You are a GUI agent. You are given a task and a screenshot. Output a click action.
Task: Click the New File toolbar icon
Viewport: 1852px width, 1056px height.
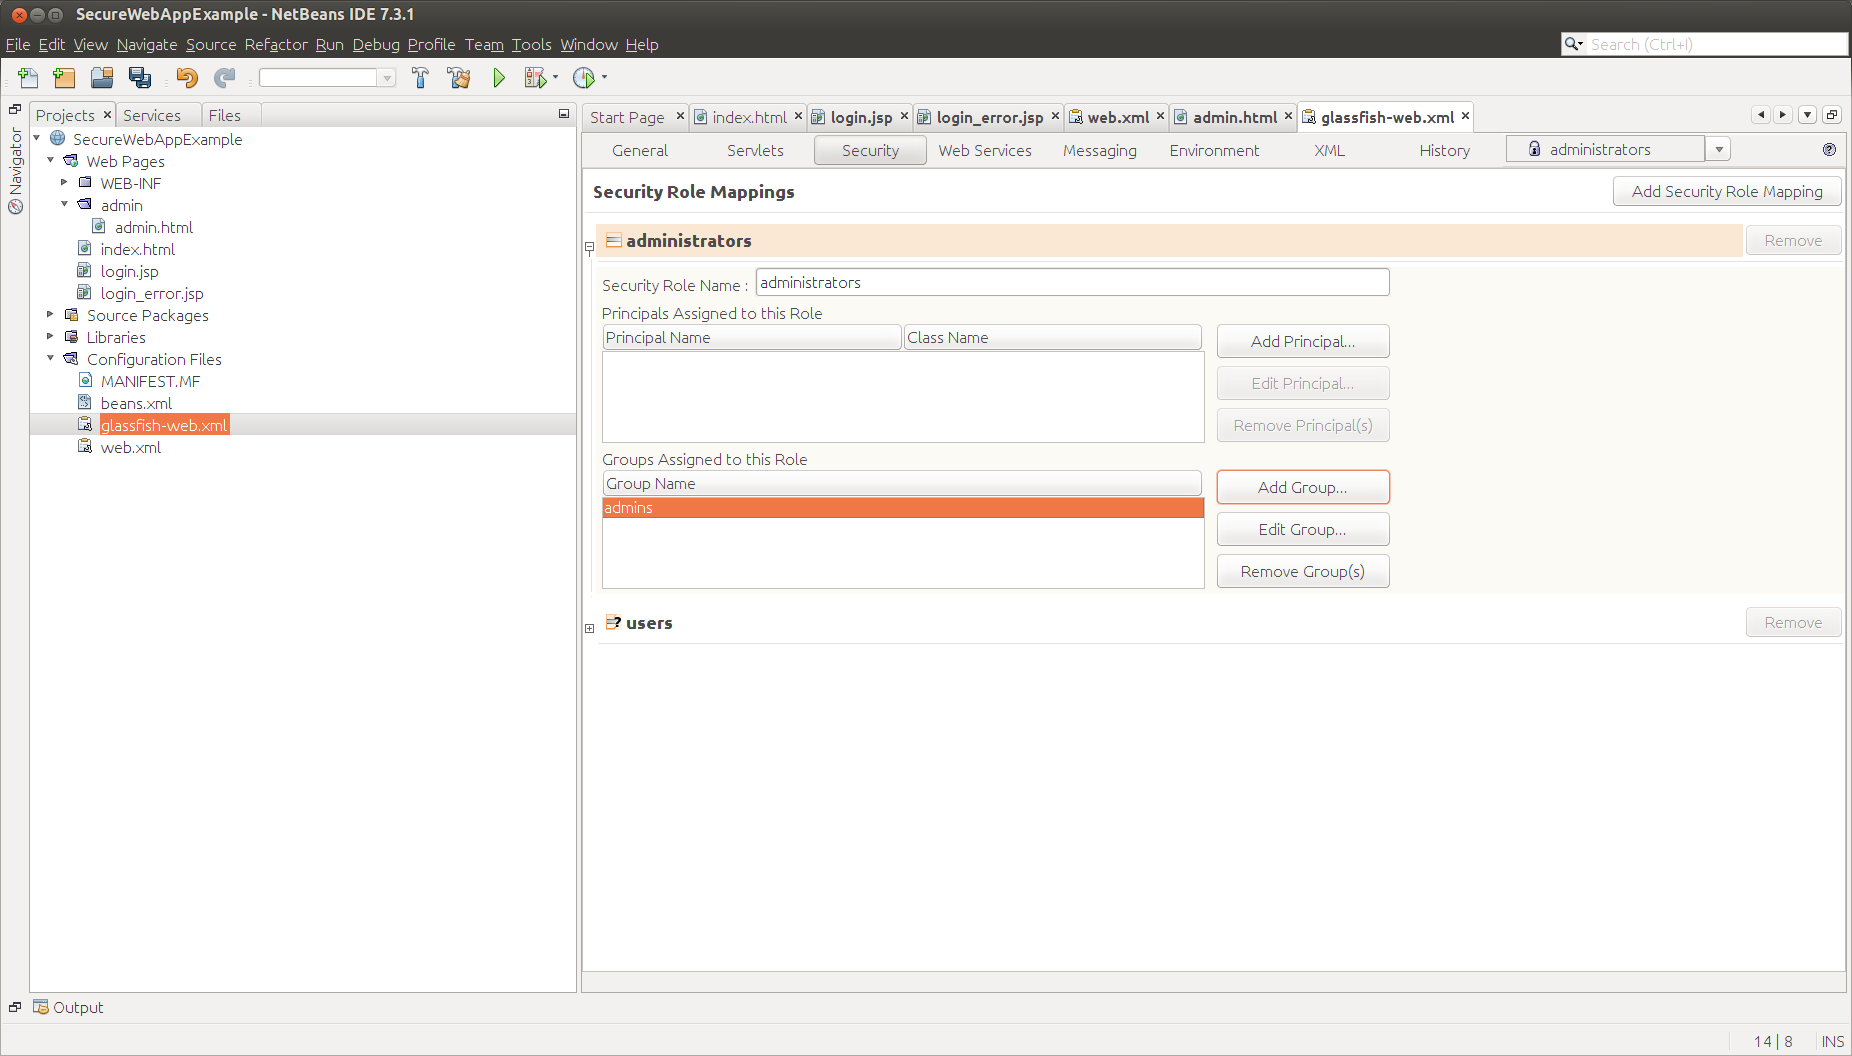point(28,78)
